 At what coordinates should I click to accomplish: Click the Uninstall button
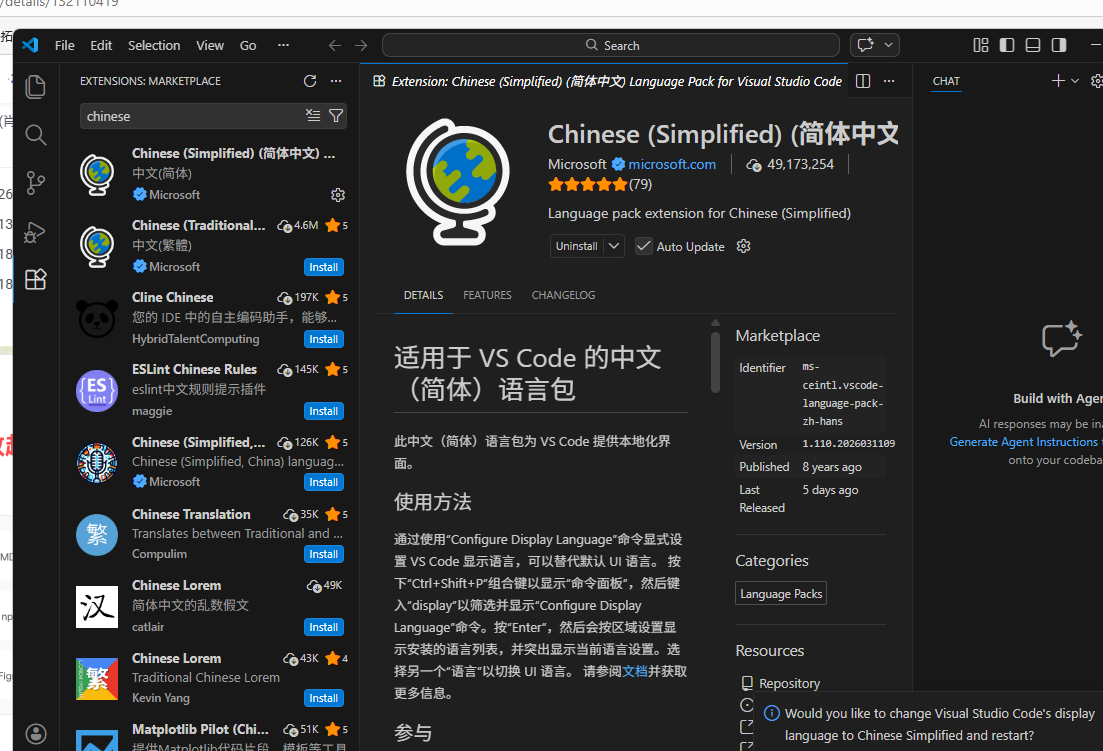pos(577,246)
